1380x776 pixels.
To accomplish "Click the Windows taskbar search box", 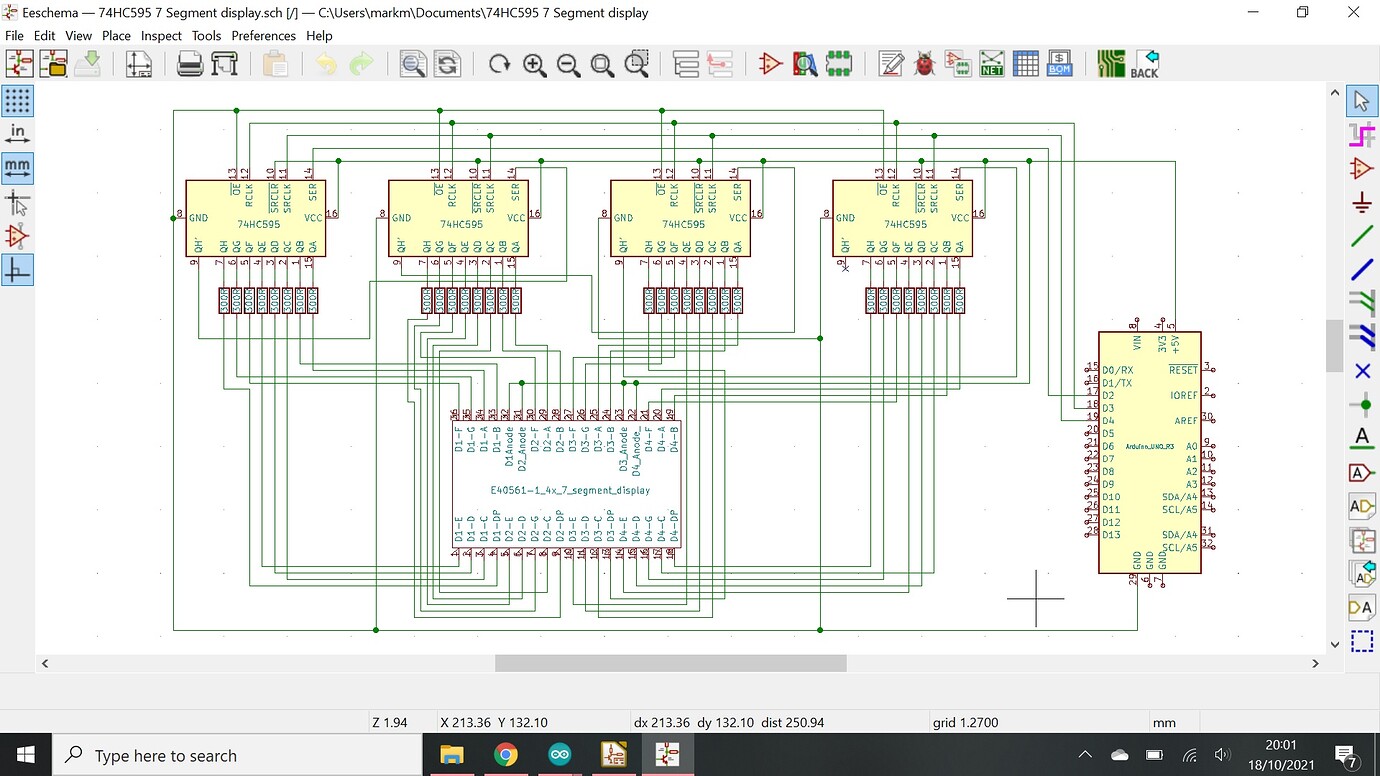I will 236,755.
